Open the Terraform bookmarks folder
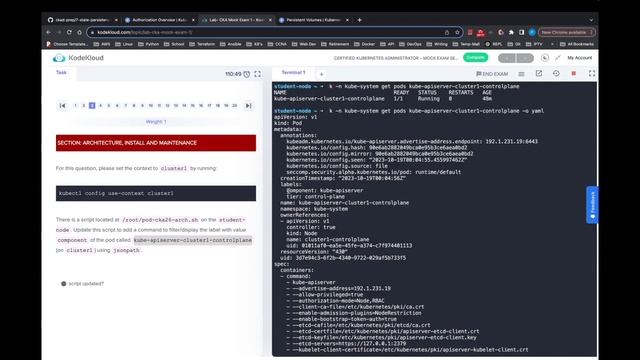Viewport: 640px width, 360px height. (202, 44)
